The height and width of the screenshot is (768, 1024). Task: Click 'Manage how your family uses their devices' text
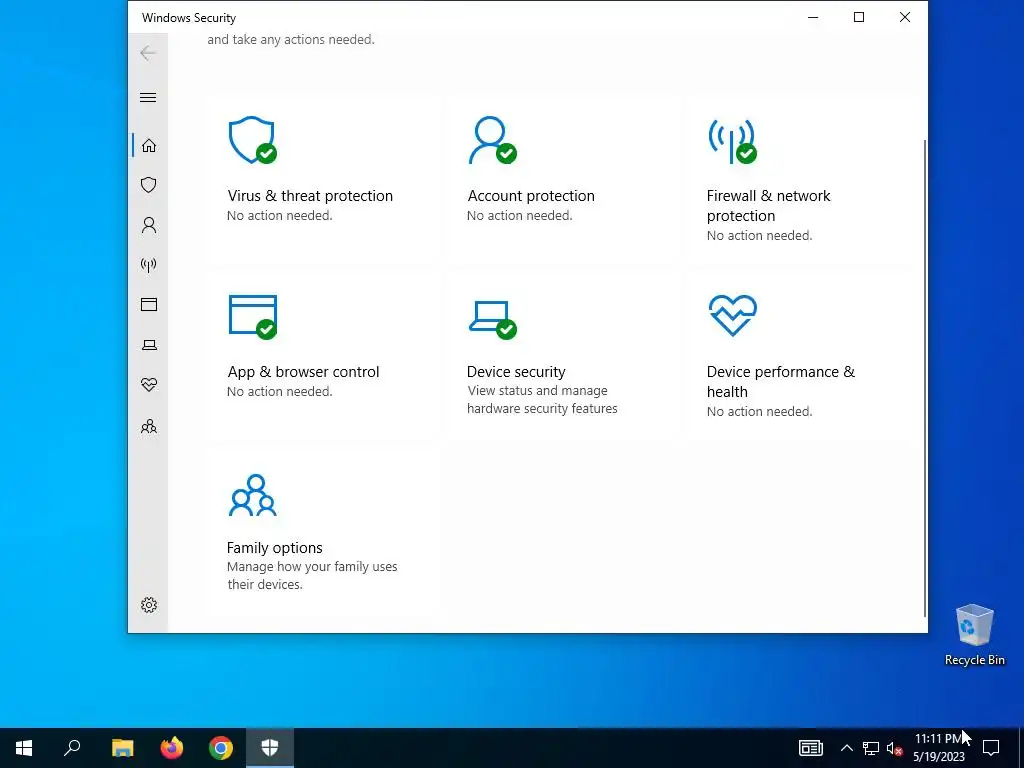pos(312,575)
